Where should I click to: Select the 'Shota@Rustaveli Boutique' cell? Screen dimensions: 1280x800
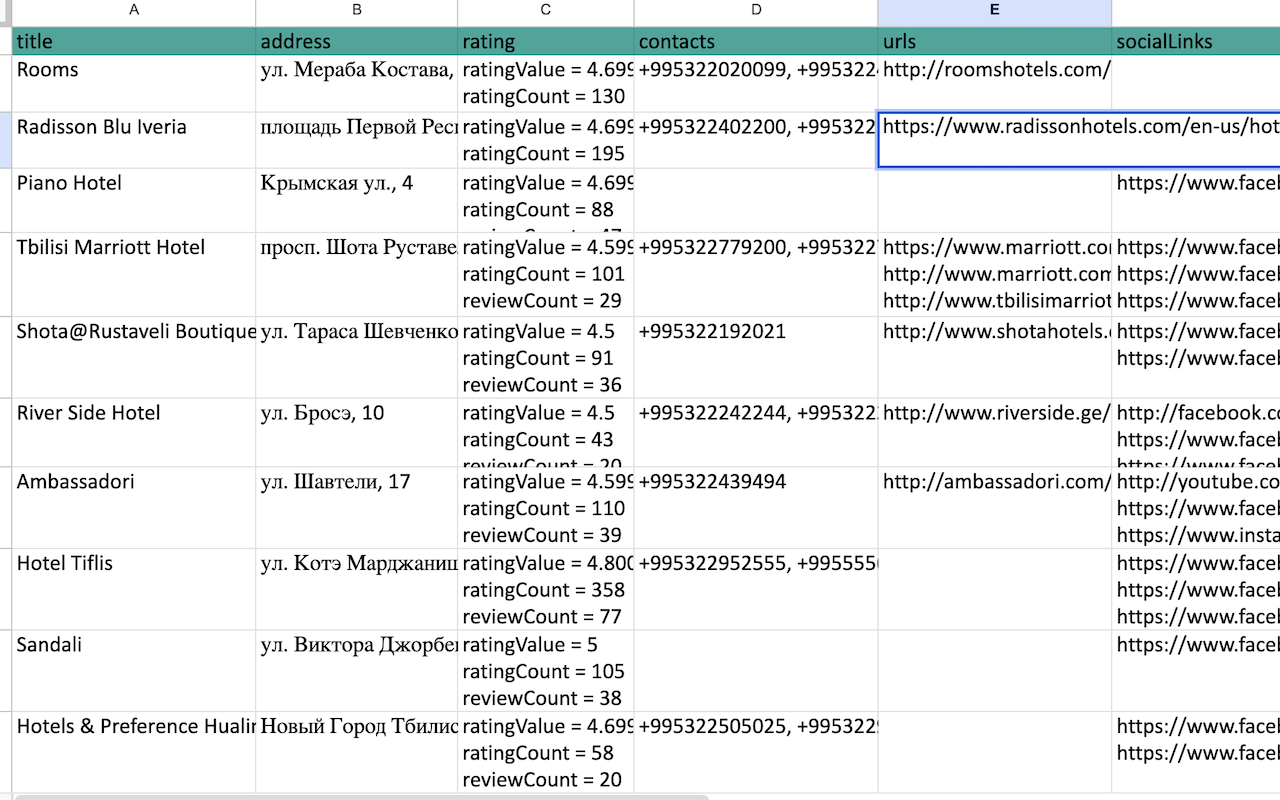point(134,357)
